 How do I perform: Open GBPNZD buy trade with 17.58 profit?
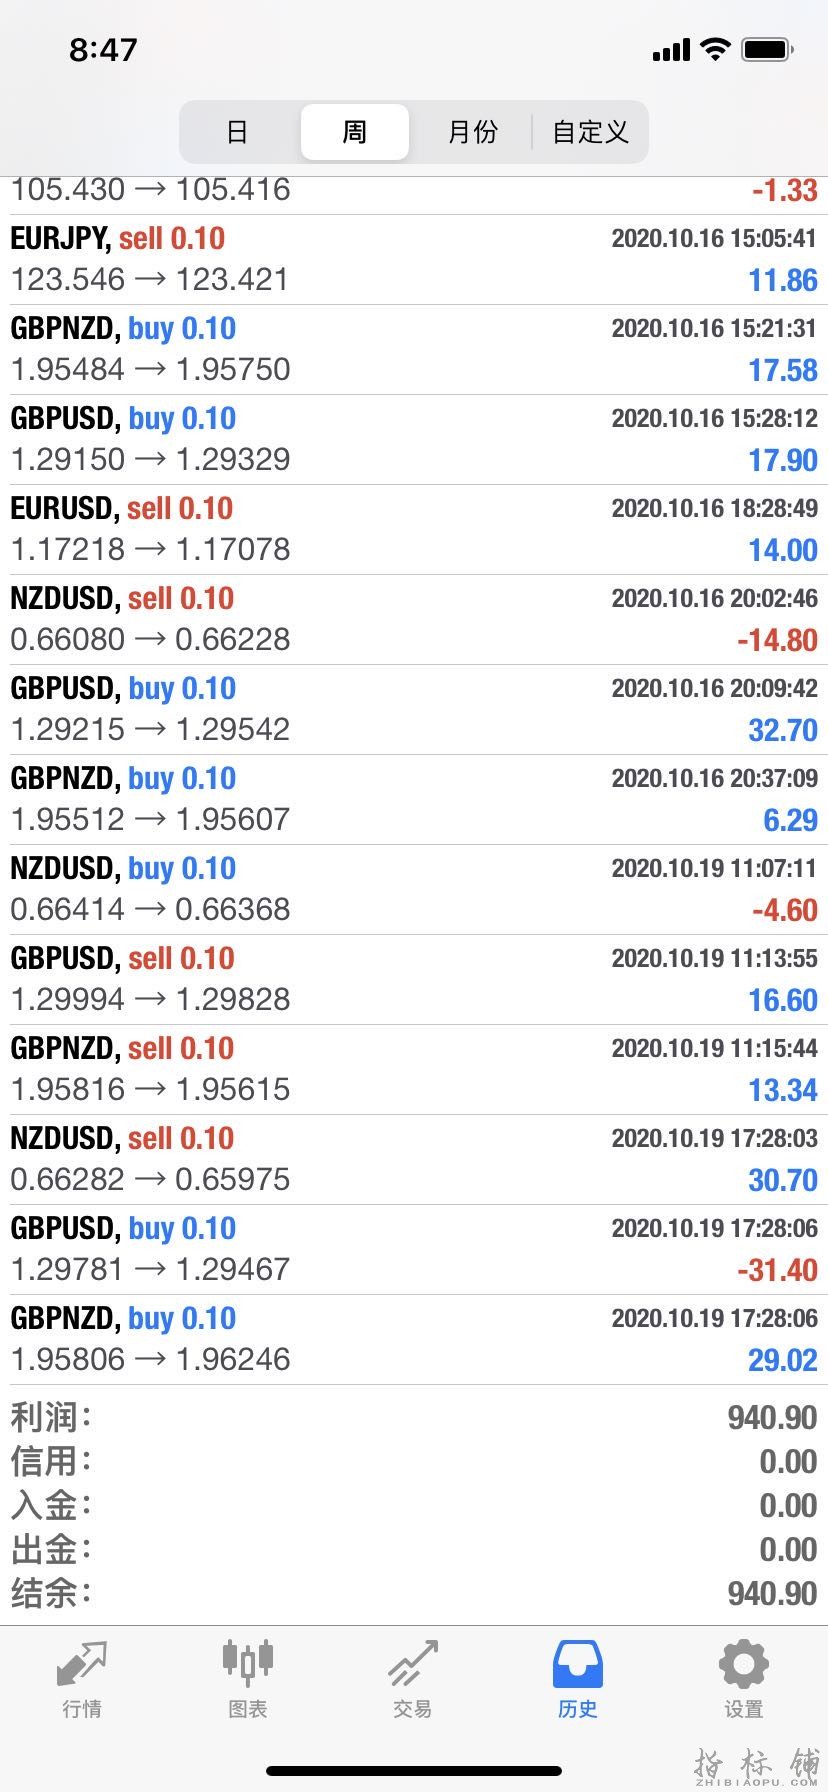tap(414, 350)
